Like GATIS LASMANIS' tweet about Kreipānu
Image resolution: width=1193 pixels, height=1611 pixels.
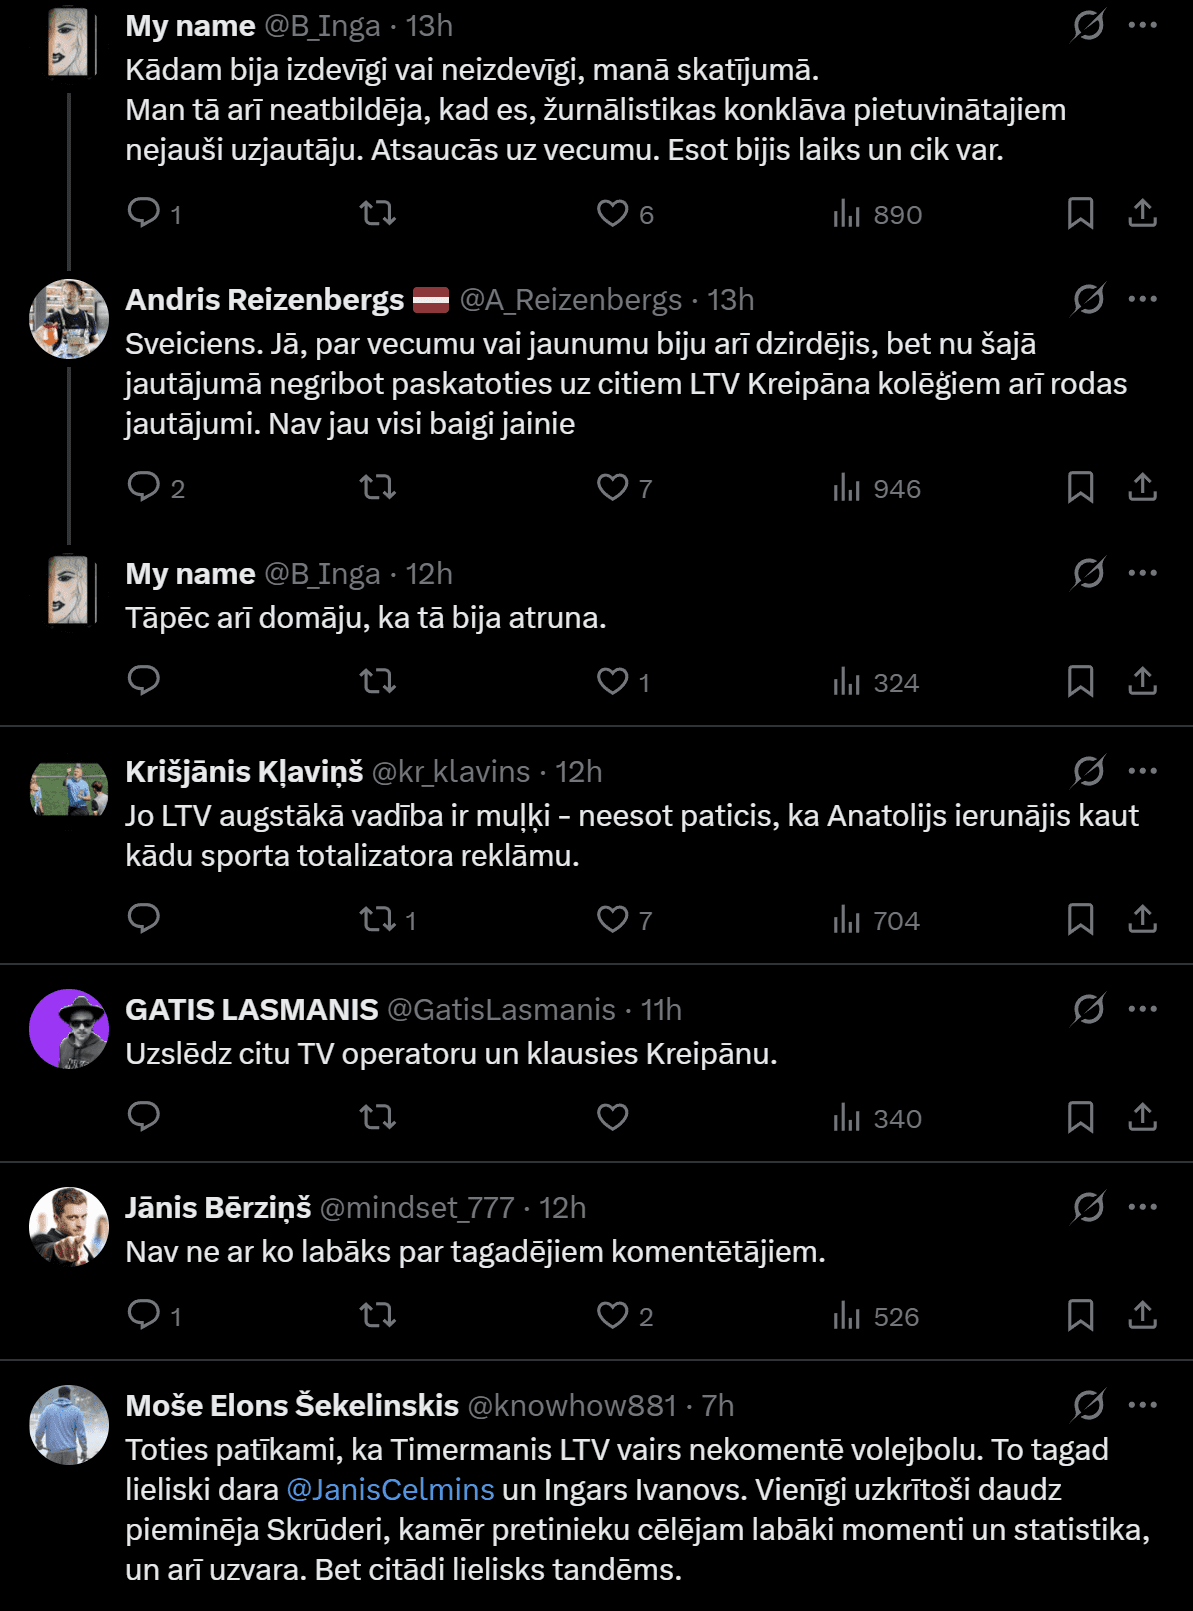tap(612, 1117)
